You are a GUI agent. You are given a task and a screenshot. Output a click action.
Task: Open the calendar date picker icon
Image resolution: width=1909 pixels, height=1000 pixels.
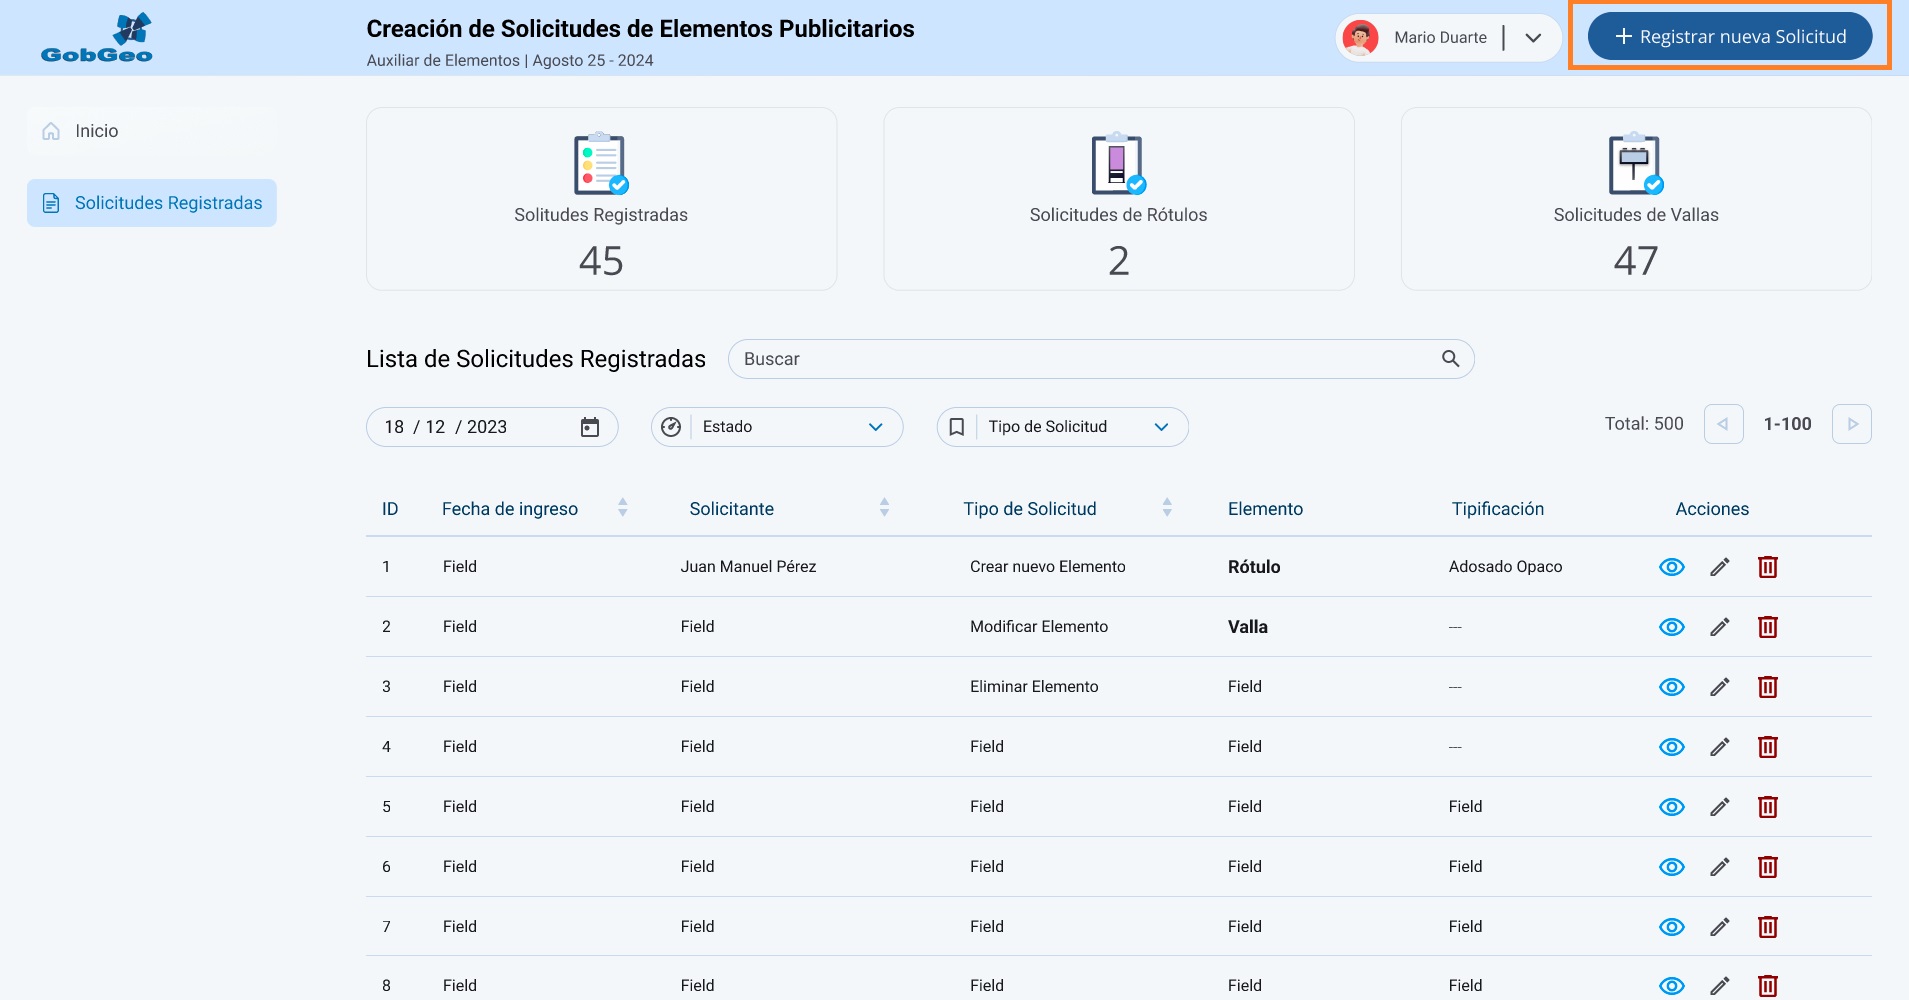point(590,427)
